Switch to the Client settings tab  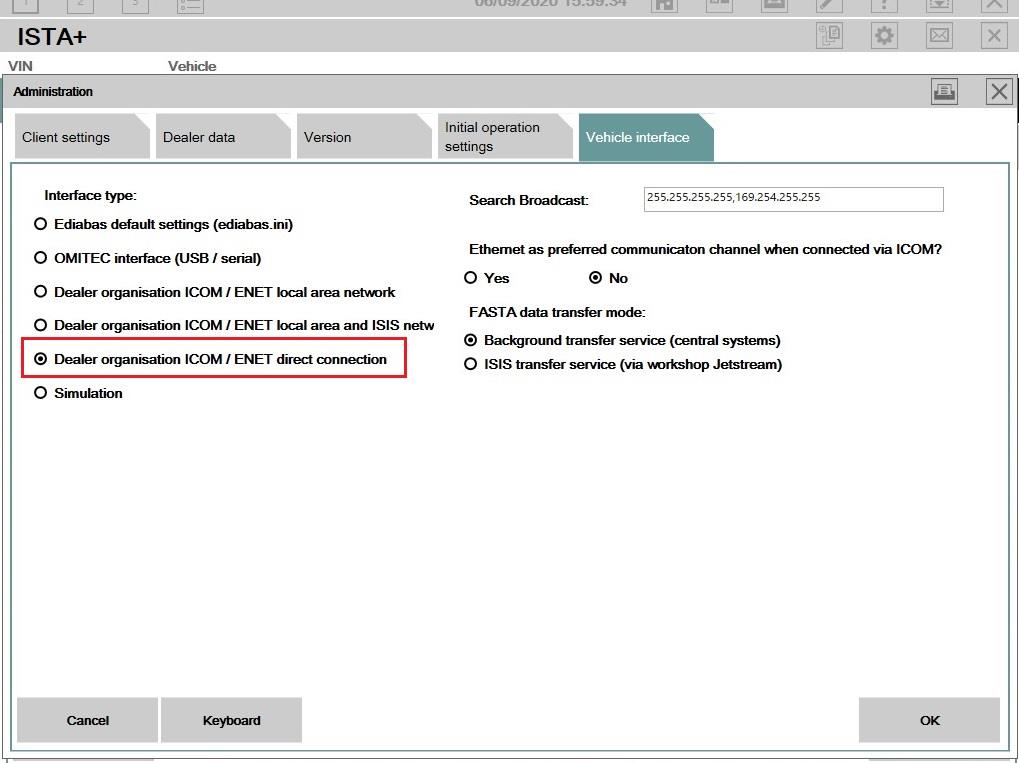coord(82,137)
